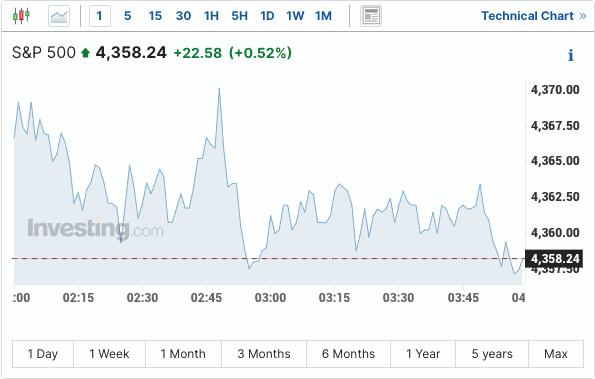595x379 pixels.
Task: Click the 4,370.00 axis label
Action: (x=555, y=90)
